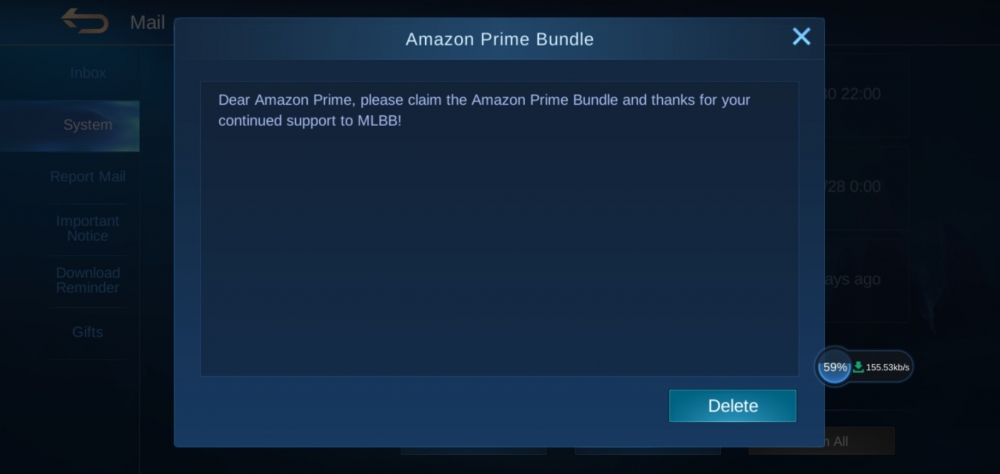The image size is (1000, 474).
Task: Open the Important Notice tab
Action: click(88, 228)
